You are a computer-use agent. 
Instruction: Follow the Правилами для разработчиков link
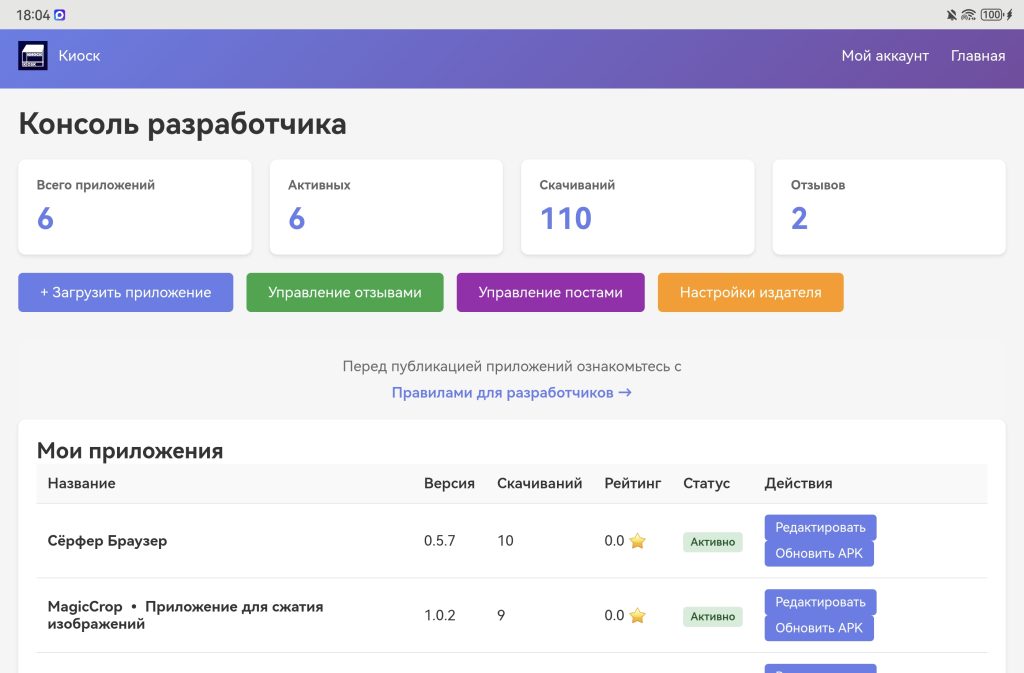click(511, 393)
